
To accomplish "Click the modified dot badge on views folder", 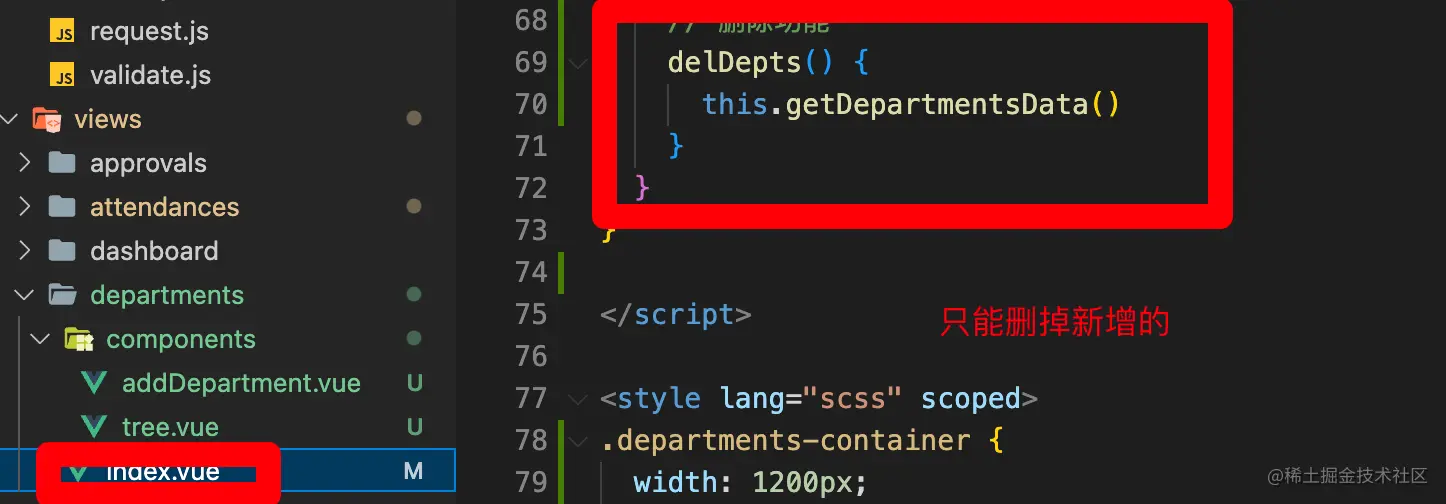I will pos(414,119).
